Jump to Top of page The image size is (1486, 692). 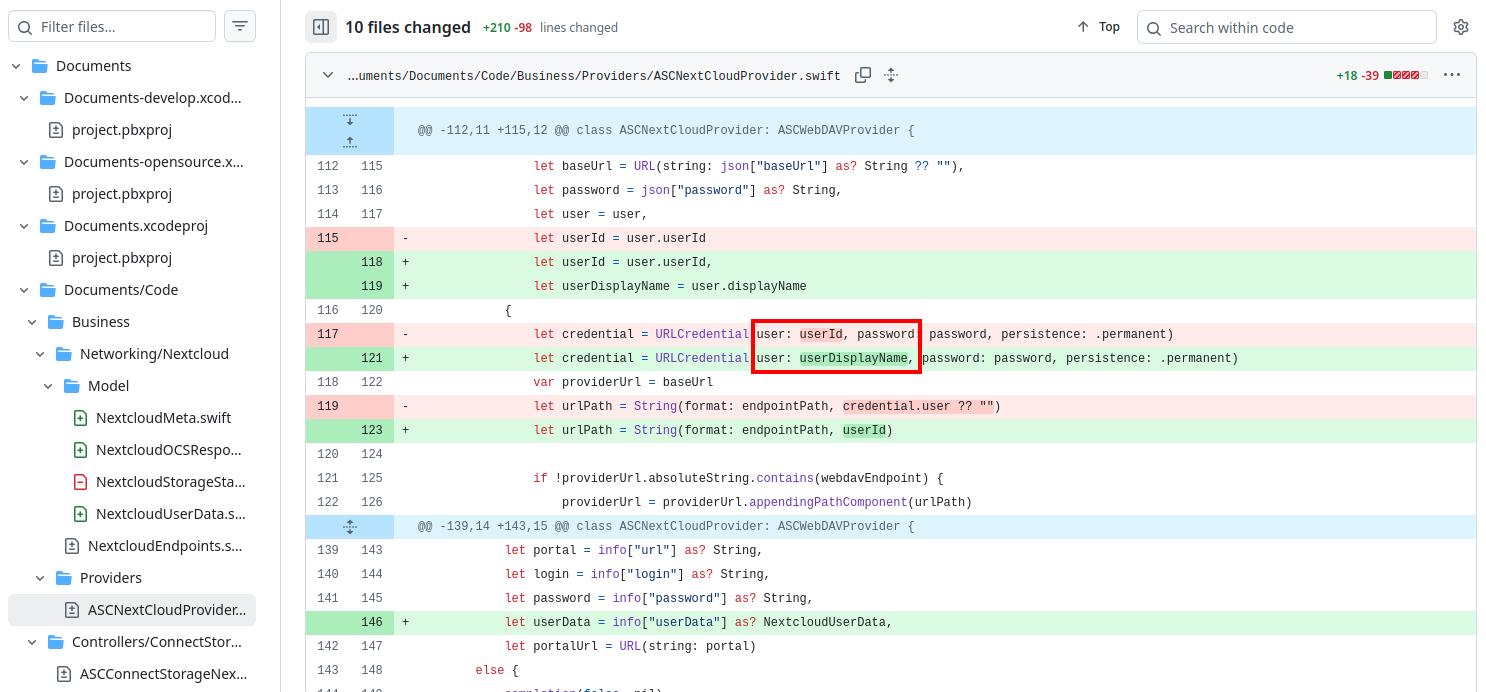click(x=1098, y=27)
